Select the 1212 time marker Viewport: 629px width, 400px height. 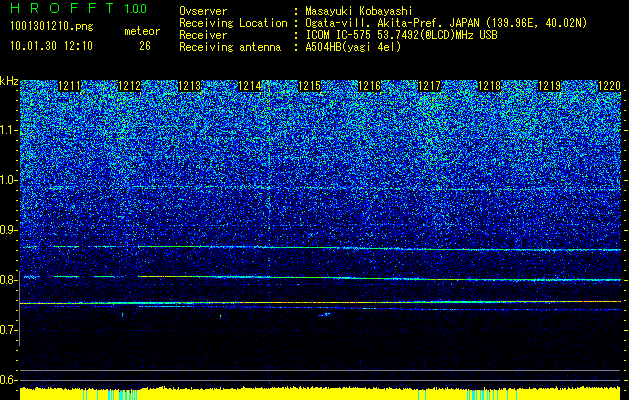click(130, 86)
